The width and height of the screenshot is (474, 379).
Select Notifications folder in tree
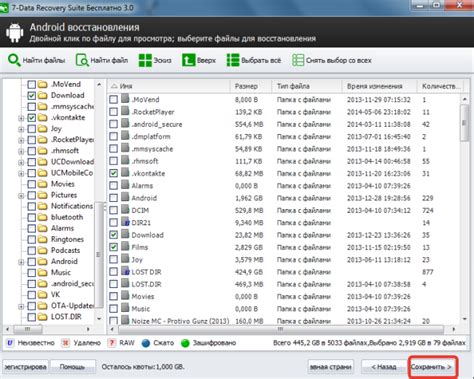tap(72, 206)
